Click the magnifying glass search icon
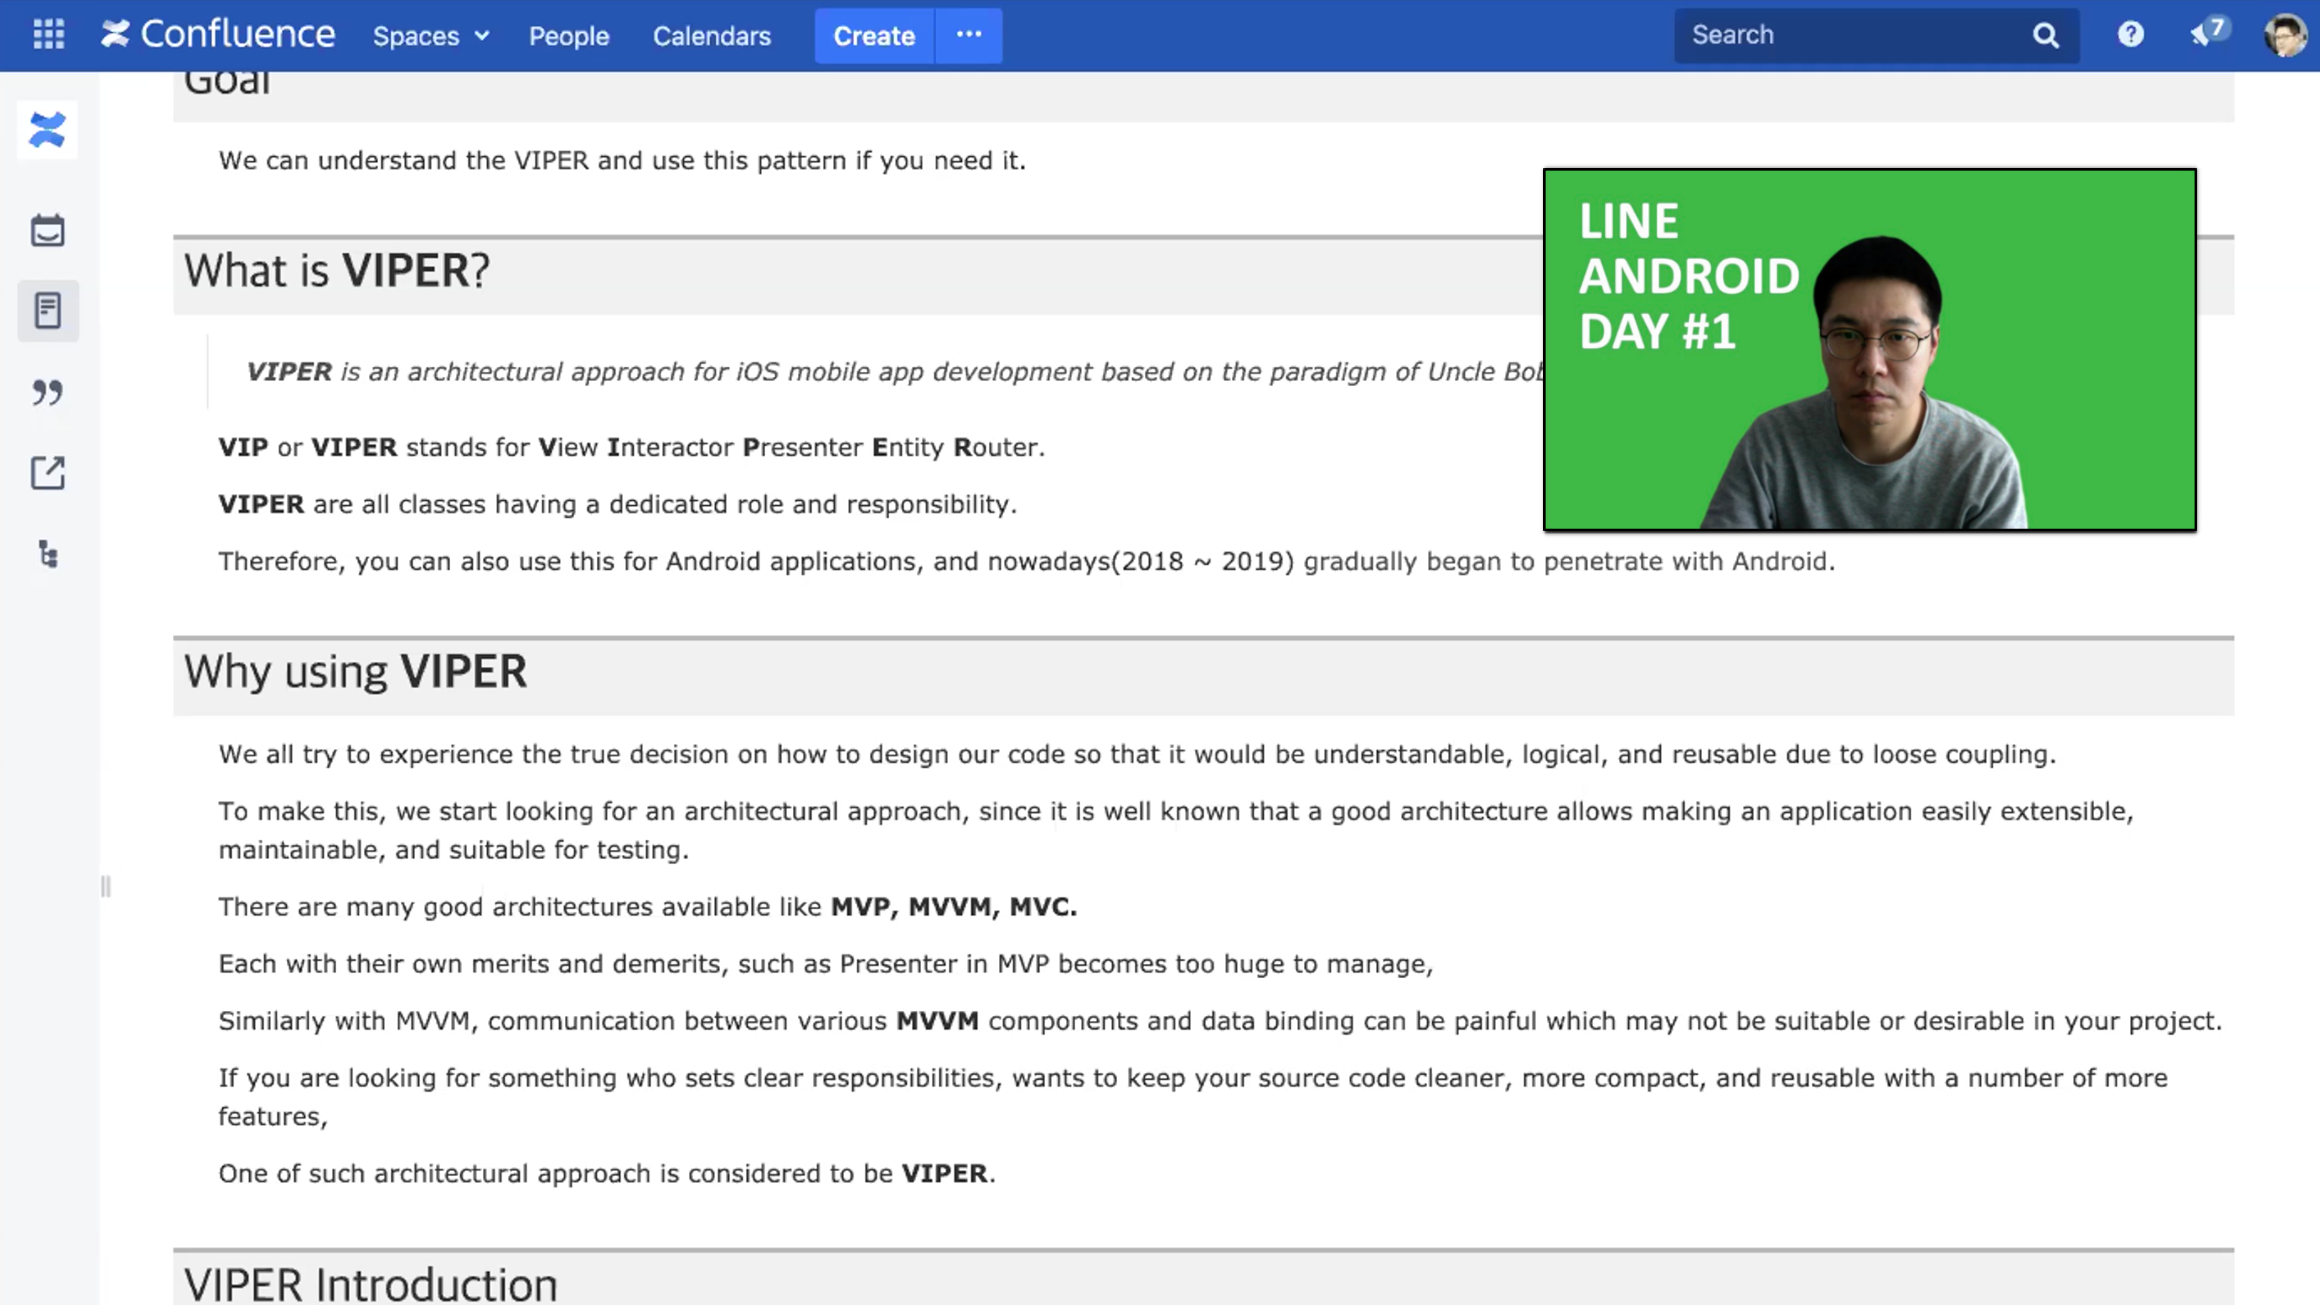The width and height of the screenshot is (2320, 1305). pyautogui.click(x=2046, y=36)
